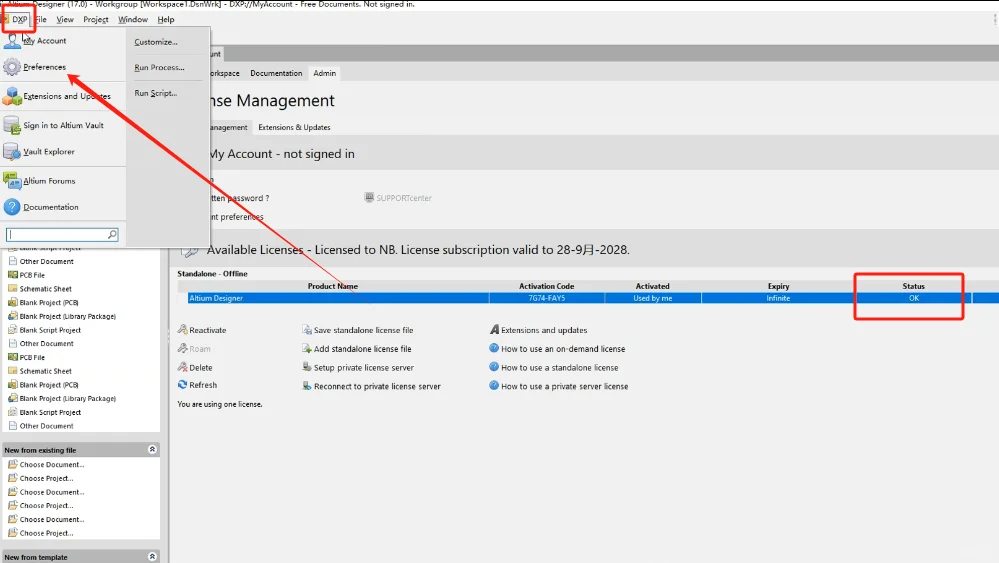Collapse the New from existing file section

[x=152, y=450]
